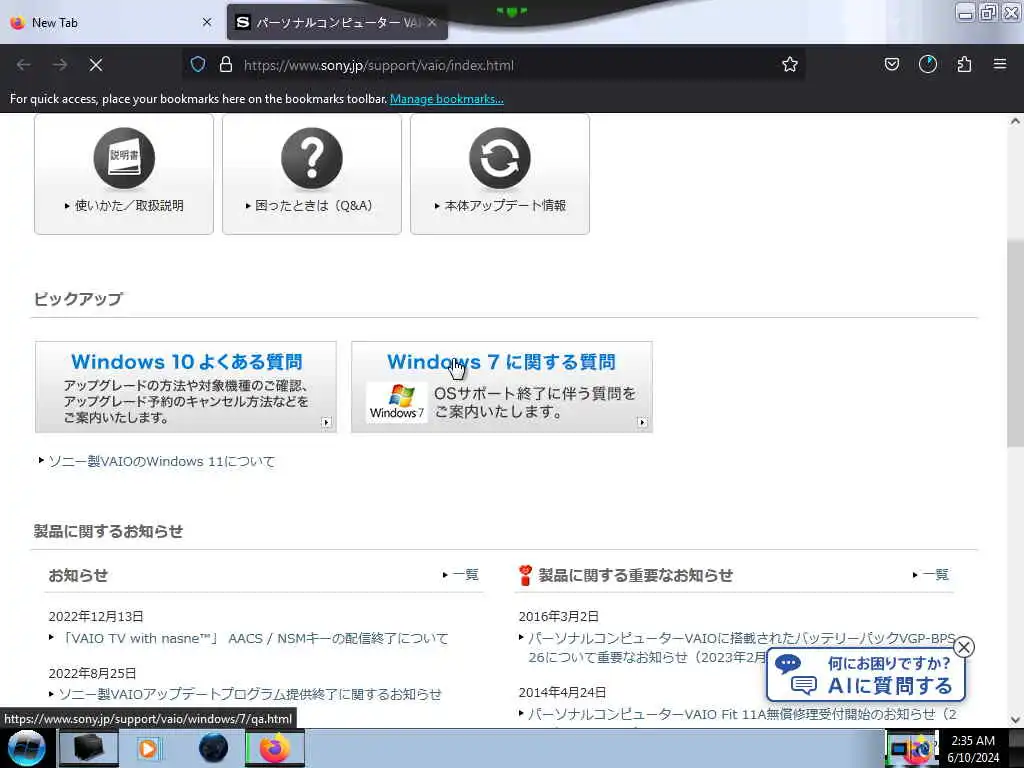Click the scrollbar down arrow
1024x768 pixels.
click(1015, 720)
